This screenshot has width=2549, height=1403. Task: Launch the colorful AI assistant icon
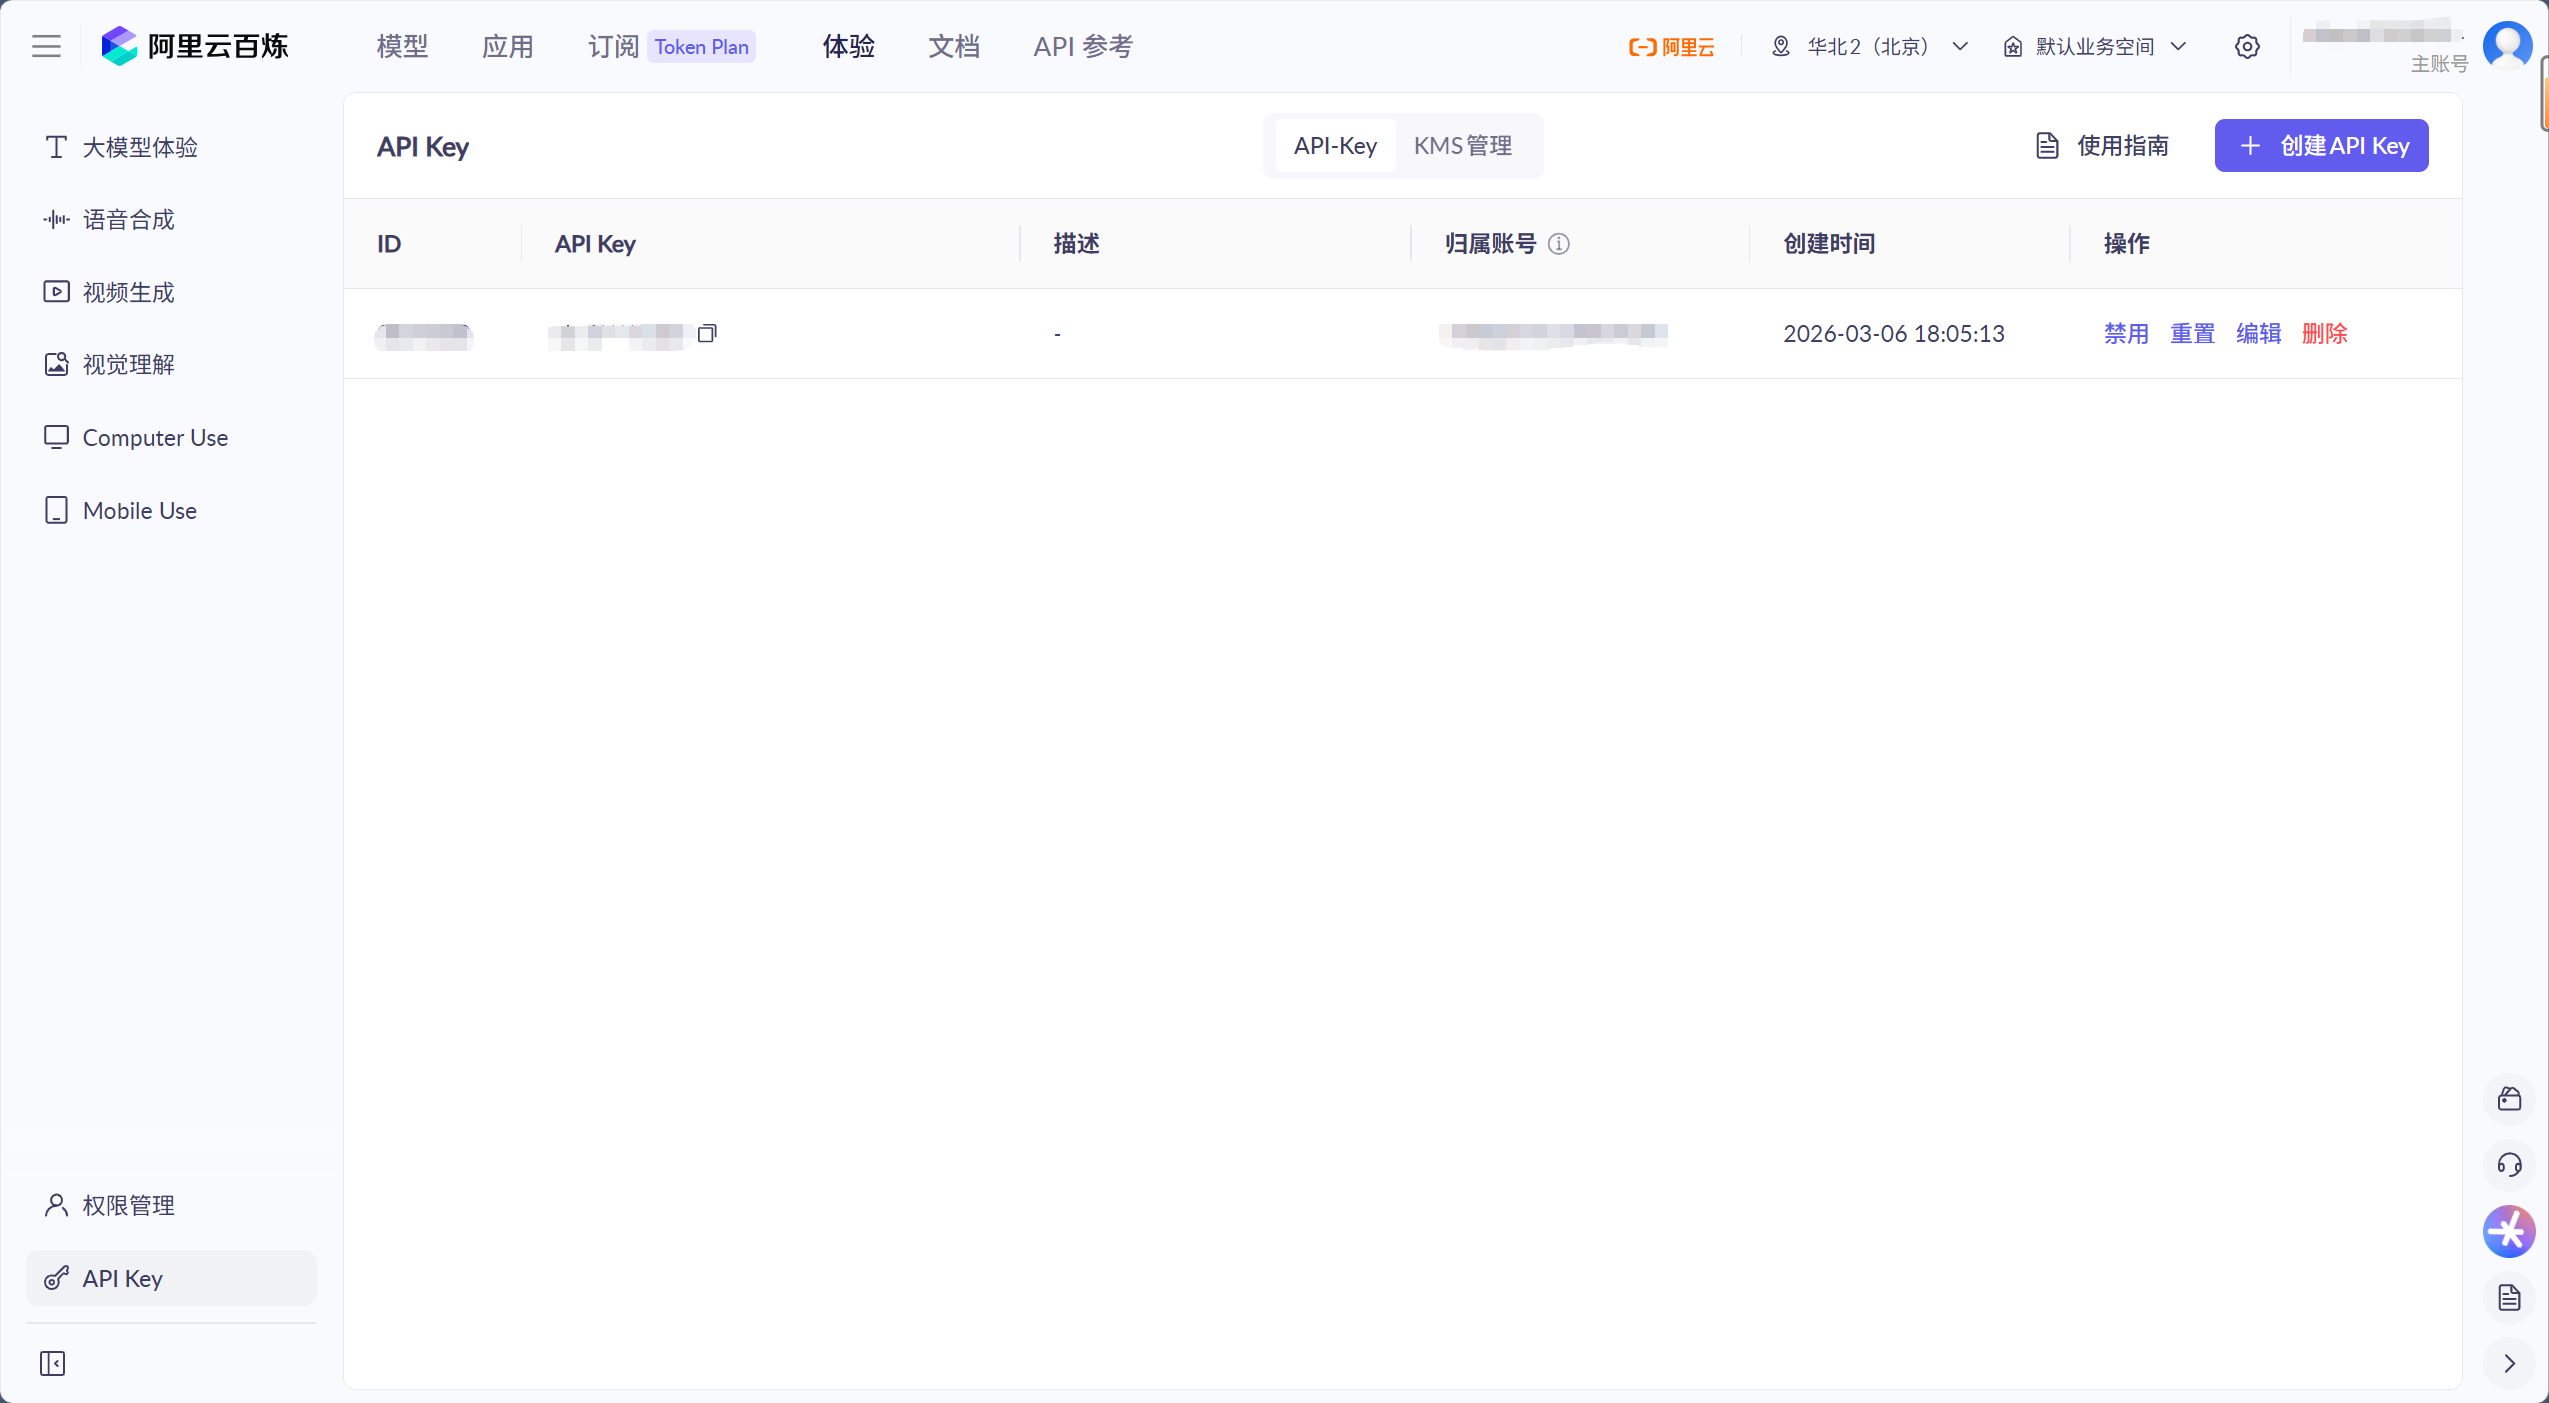pyautogui.click(x=2509, y=1231)
